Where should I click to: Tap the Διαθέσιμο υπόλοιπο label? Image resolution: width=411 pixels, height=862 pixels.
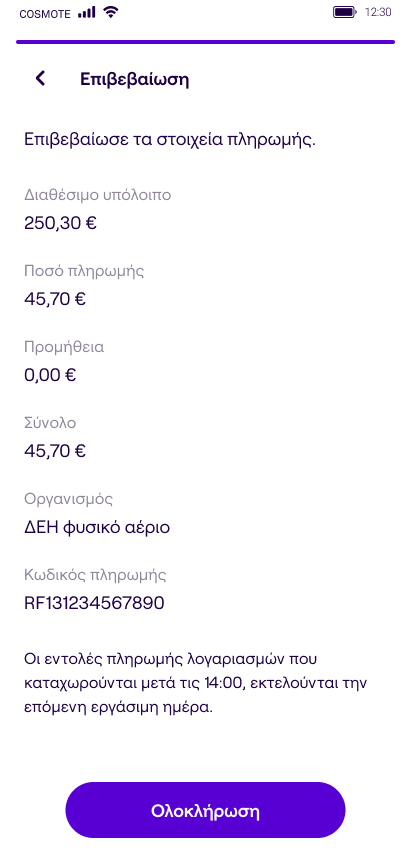click(98, 195)
